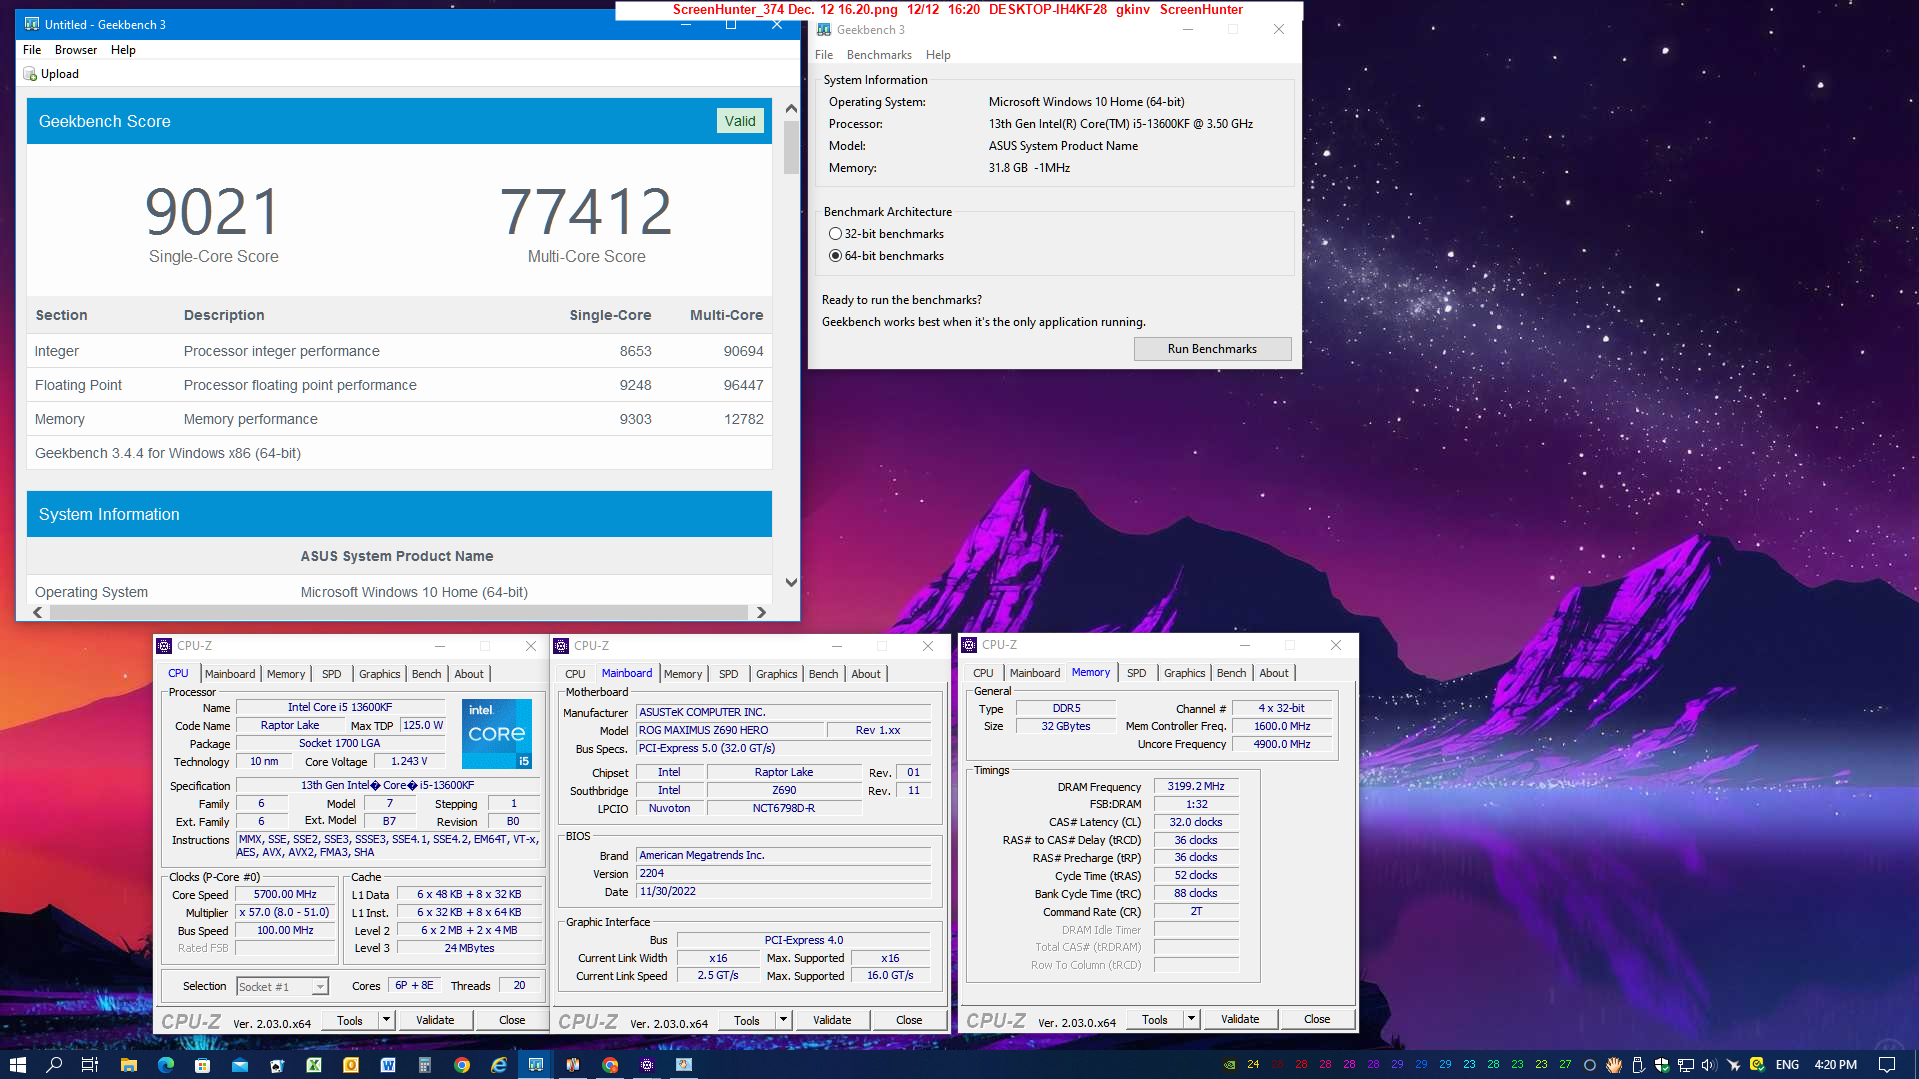The height and width of the screenshot is (1079, 1919).
Task: Click the BIOS Version value 2204
Action: (784, 874)
